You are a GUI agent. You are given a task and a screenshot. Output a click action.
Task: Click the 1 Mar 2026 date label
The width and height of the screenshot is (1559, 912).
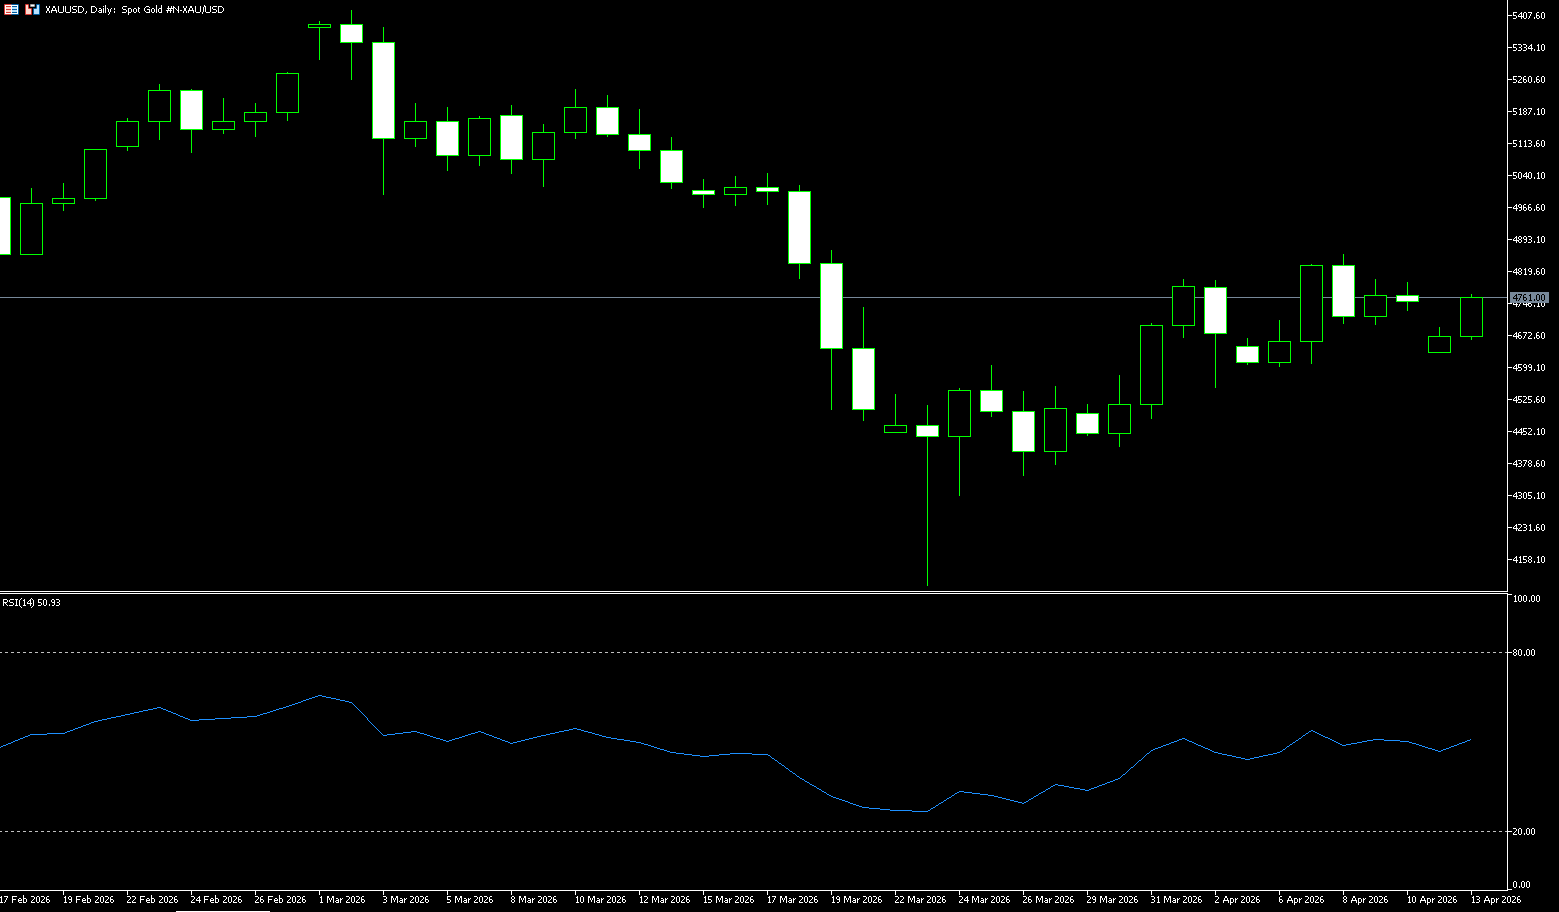342,900
